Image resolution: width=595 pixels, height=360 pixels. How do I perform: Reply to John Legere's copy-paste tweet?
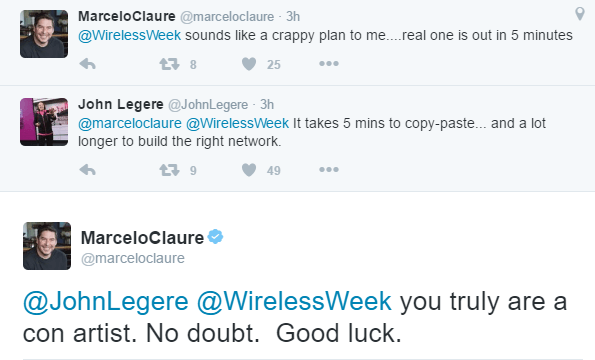[x=87, y=170]
